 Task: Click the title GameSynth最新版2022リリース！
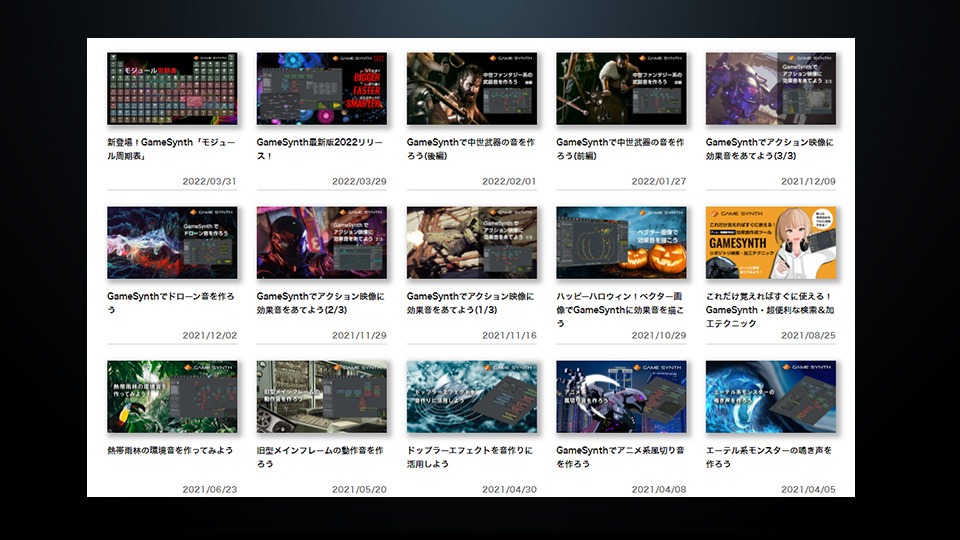pyautogui.click(x=320, y=149)
